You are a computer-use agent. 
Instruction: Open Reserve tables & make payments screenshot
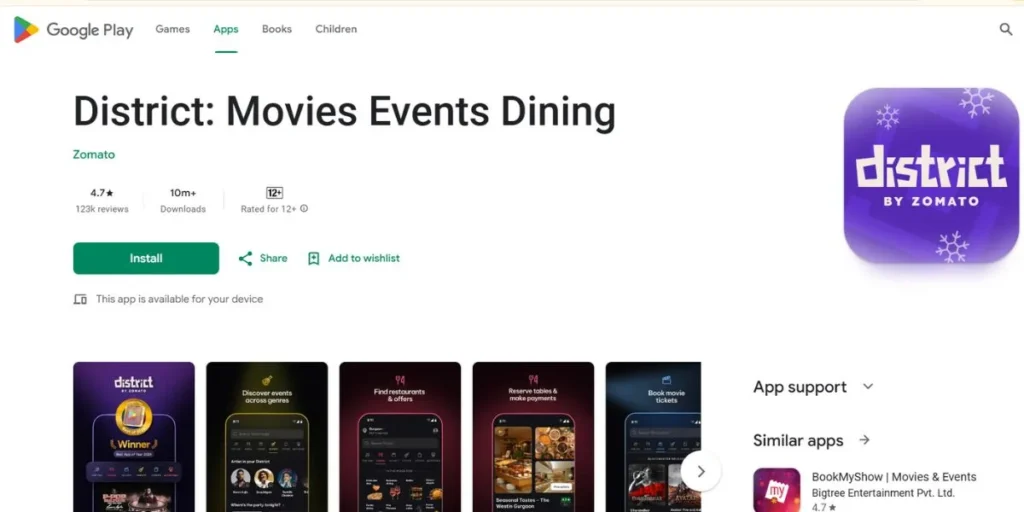(534, 437)
